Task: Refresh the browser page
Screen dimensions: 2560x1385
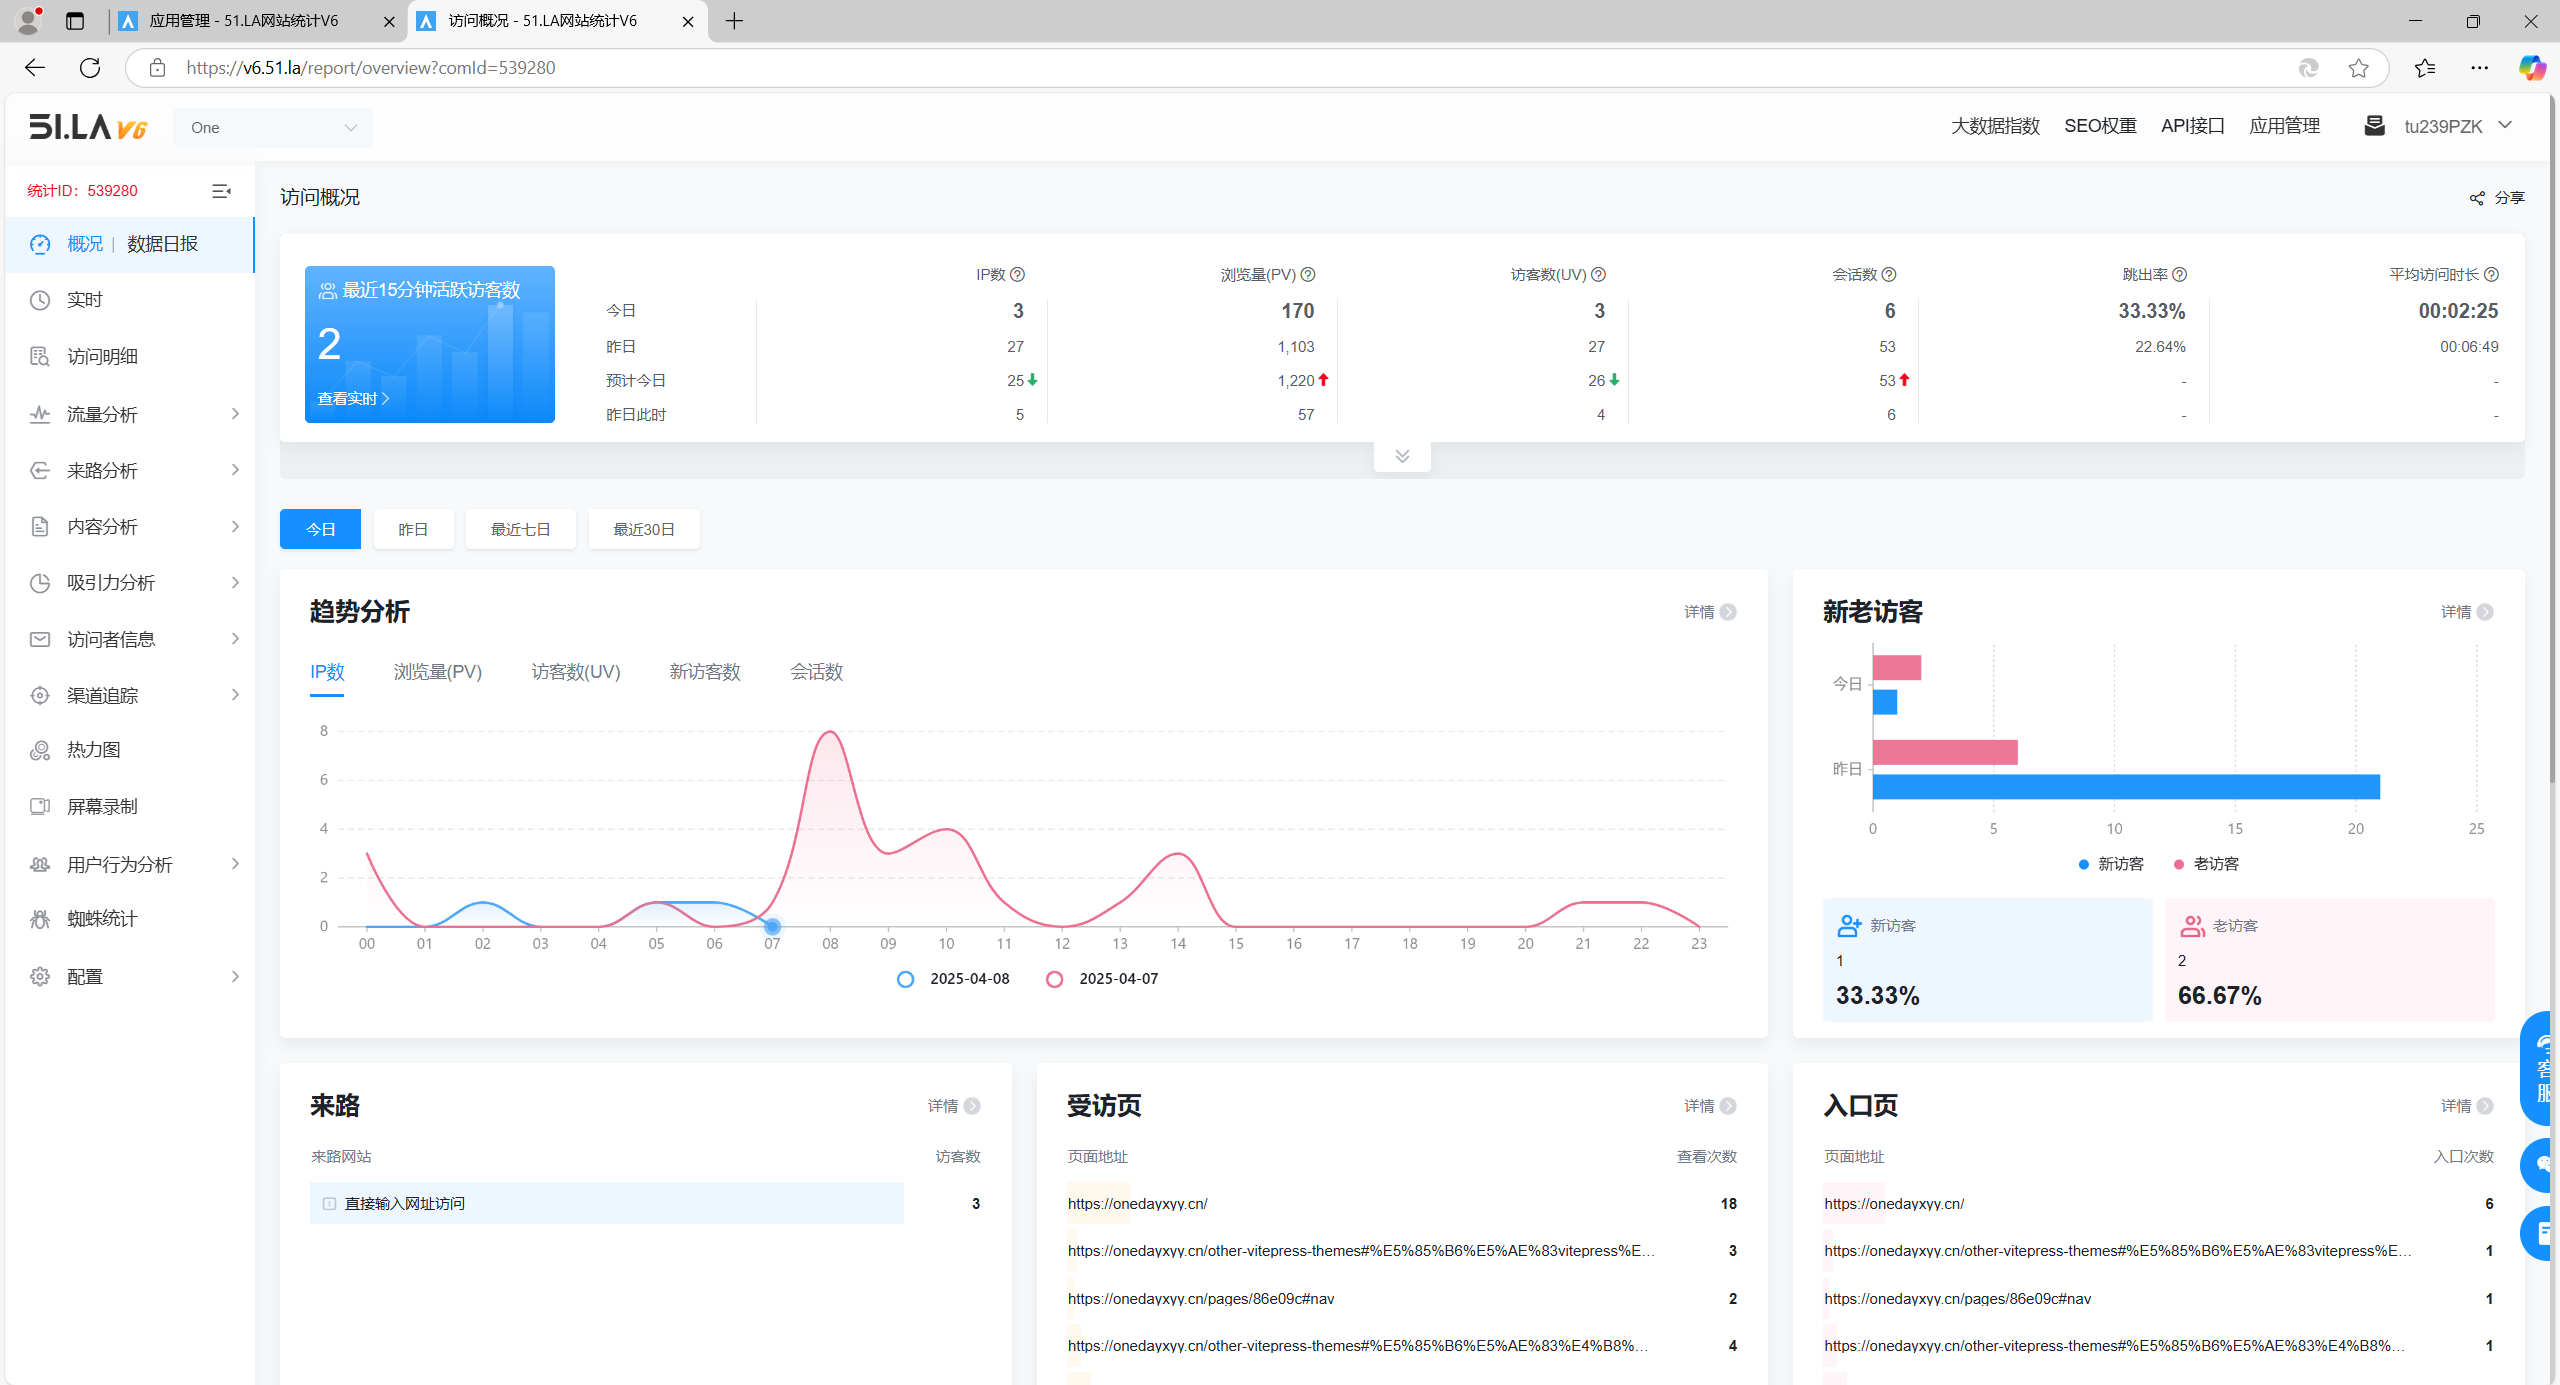Action: [90, 68]
